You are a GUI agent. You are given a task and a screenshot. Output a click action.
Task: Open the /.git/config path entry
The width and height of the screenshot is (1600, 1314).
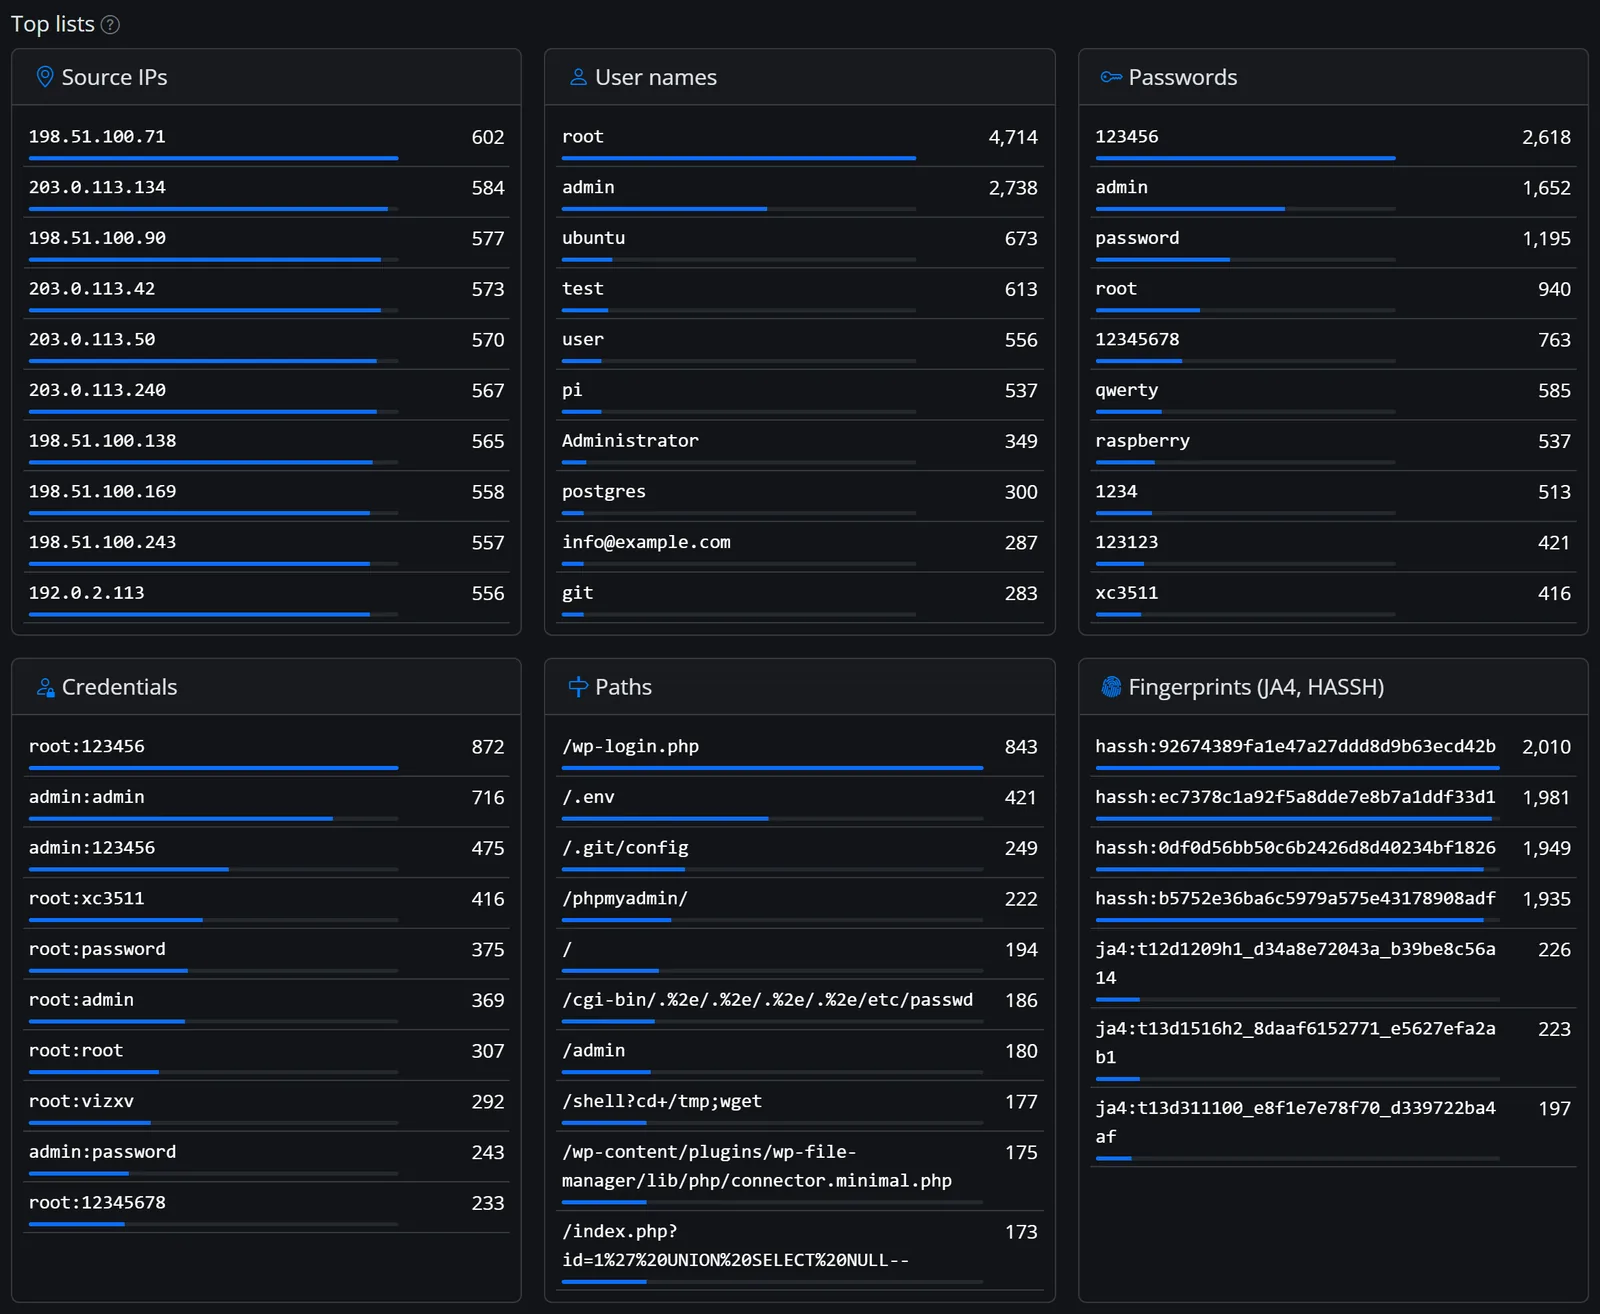[x=799, y=852]
